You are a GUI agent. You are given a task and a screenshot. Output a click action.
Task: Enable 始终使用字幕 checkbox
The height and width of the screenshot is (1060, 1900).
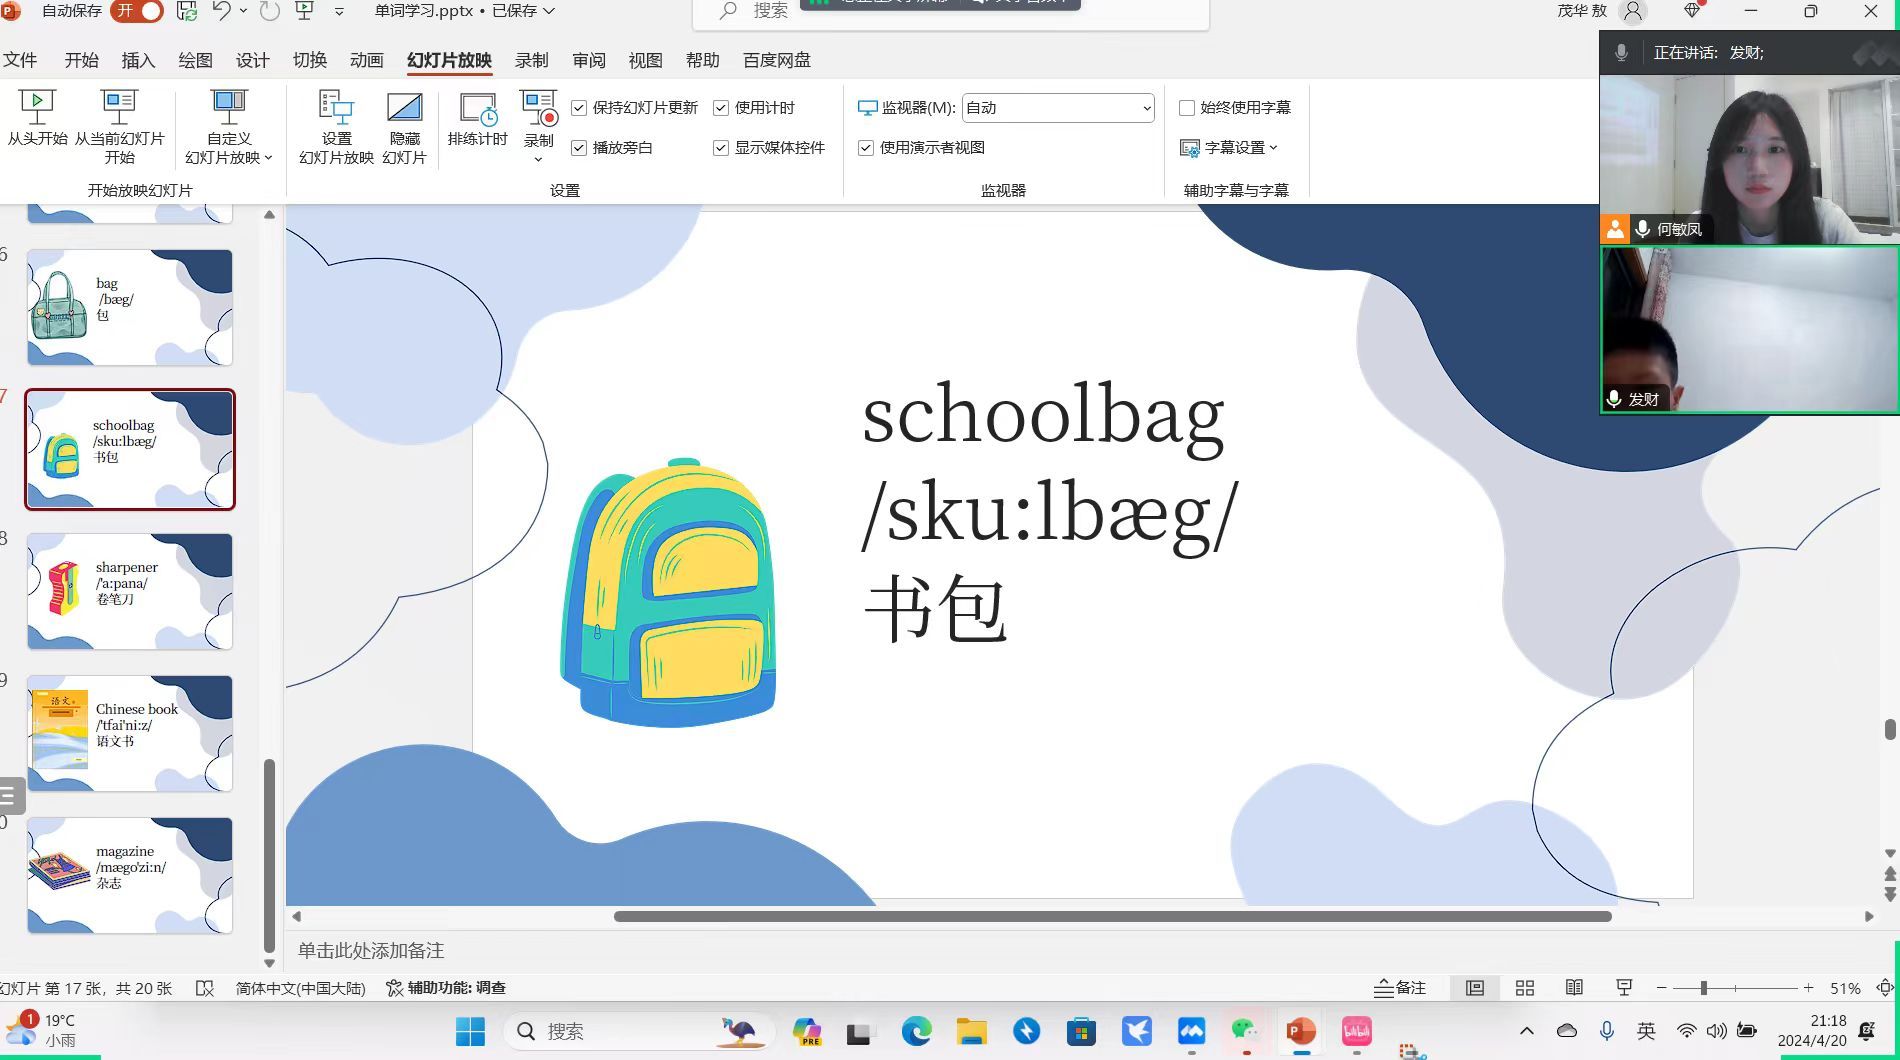(x=1187, y=108)
